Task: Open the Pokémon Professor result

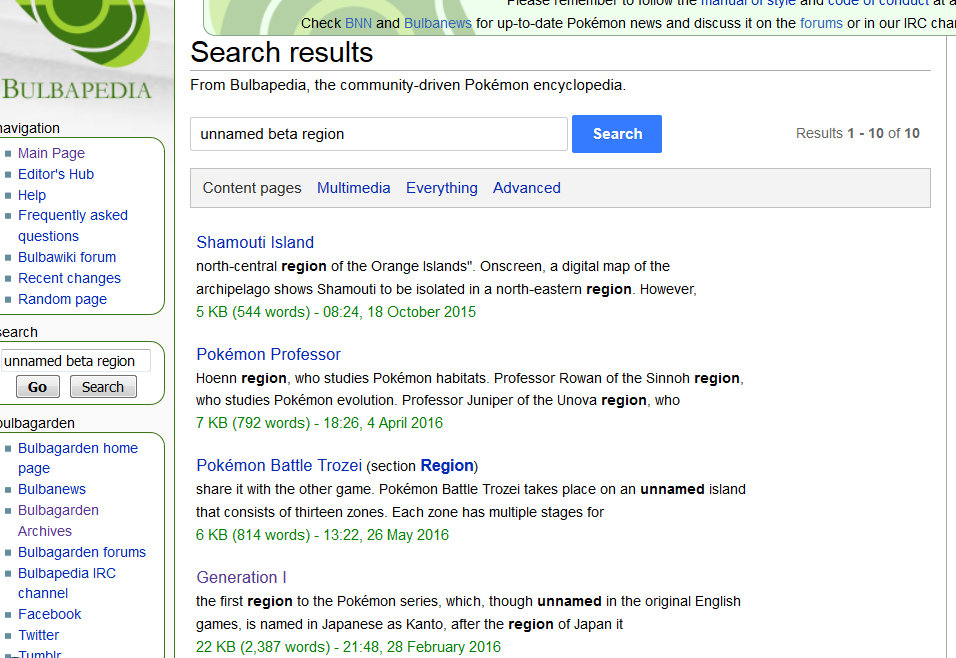Action: pyautogui.click(x=268, y=354)
